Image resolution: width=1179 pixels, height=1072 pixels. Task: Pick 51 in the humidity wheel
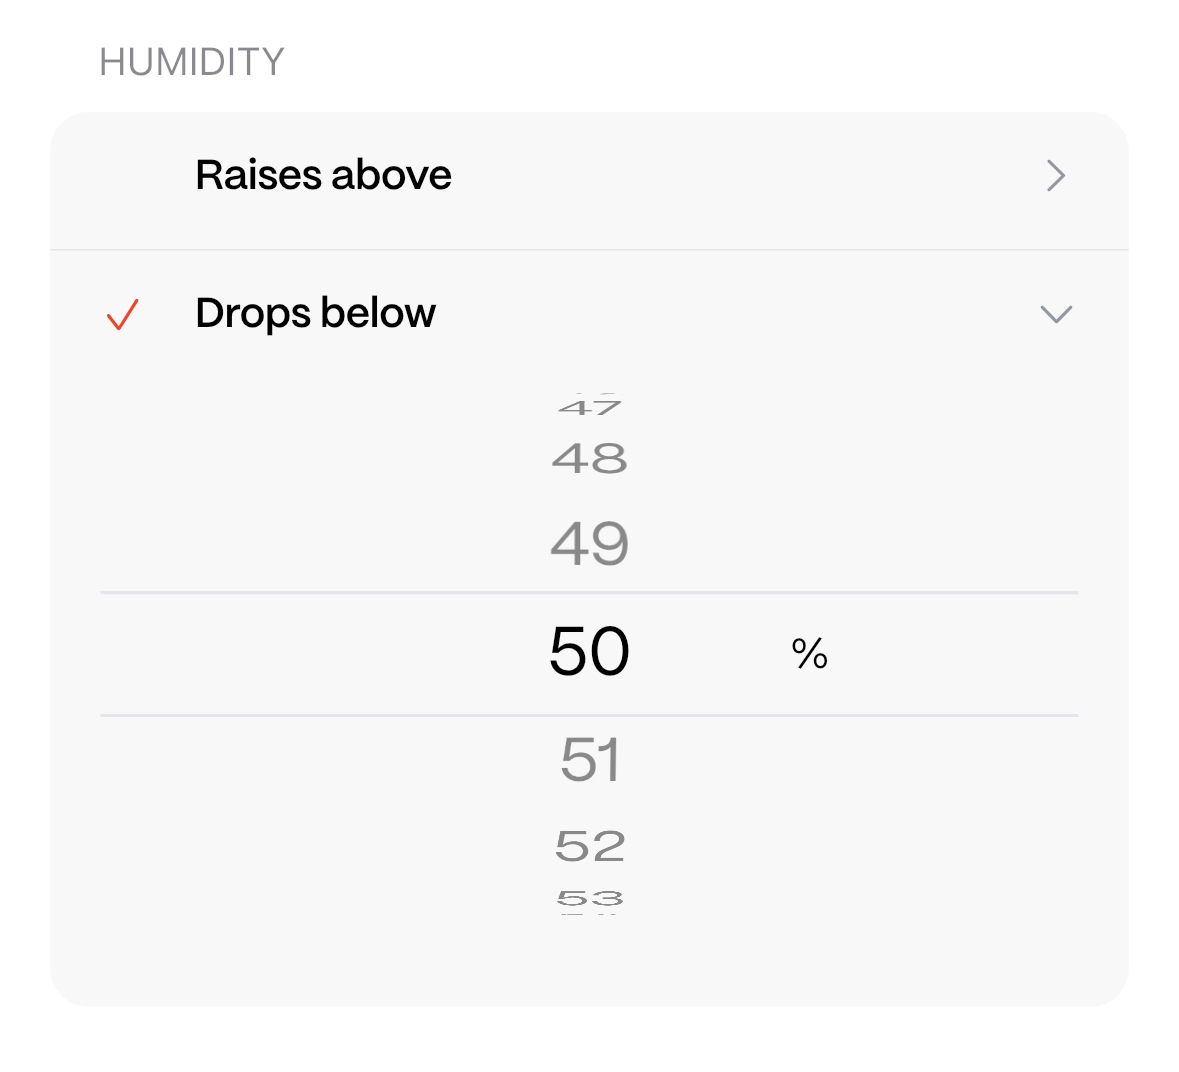pos(590,760)
